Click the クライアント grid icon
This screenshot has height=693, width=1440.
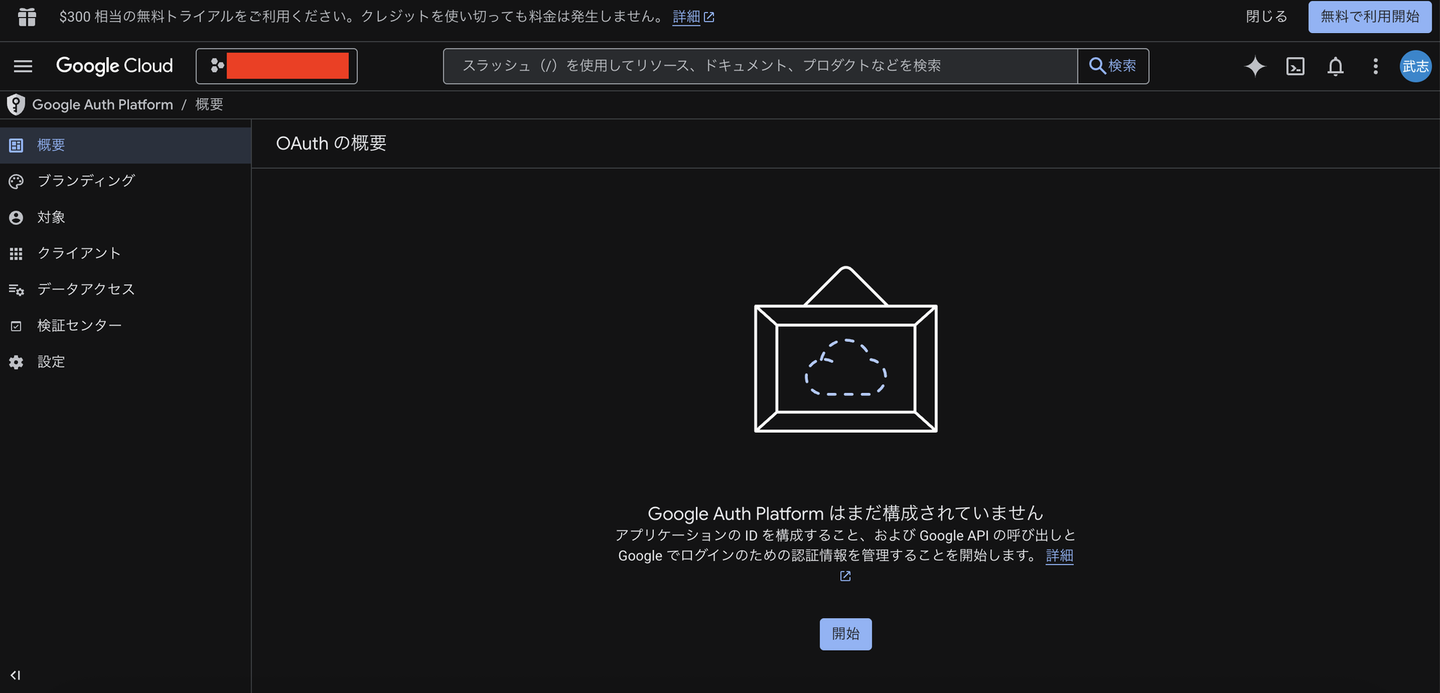(x=16, y=253)
